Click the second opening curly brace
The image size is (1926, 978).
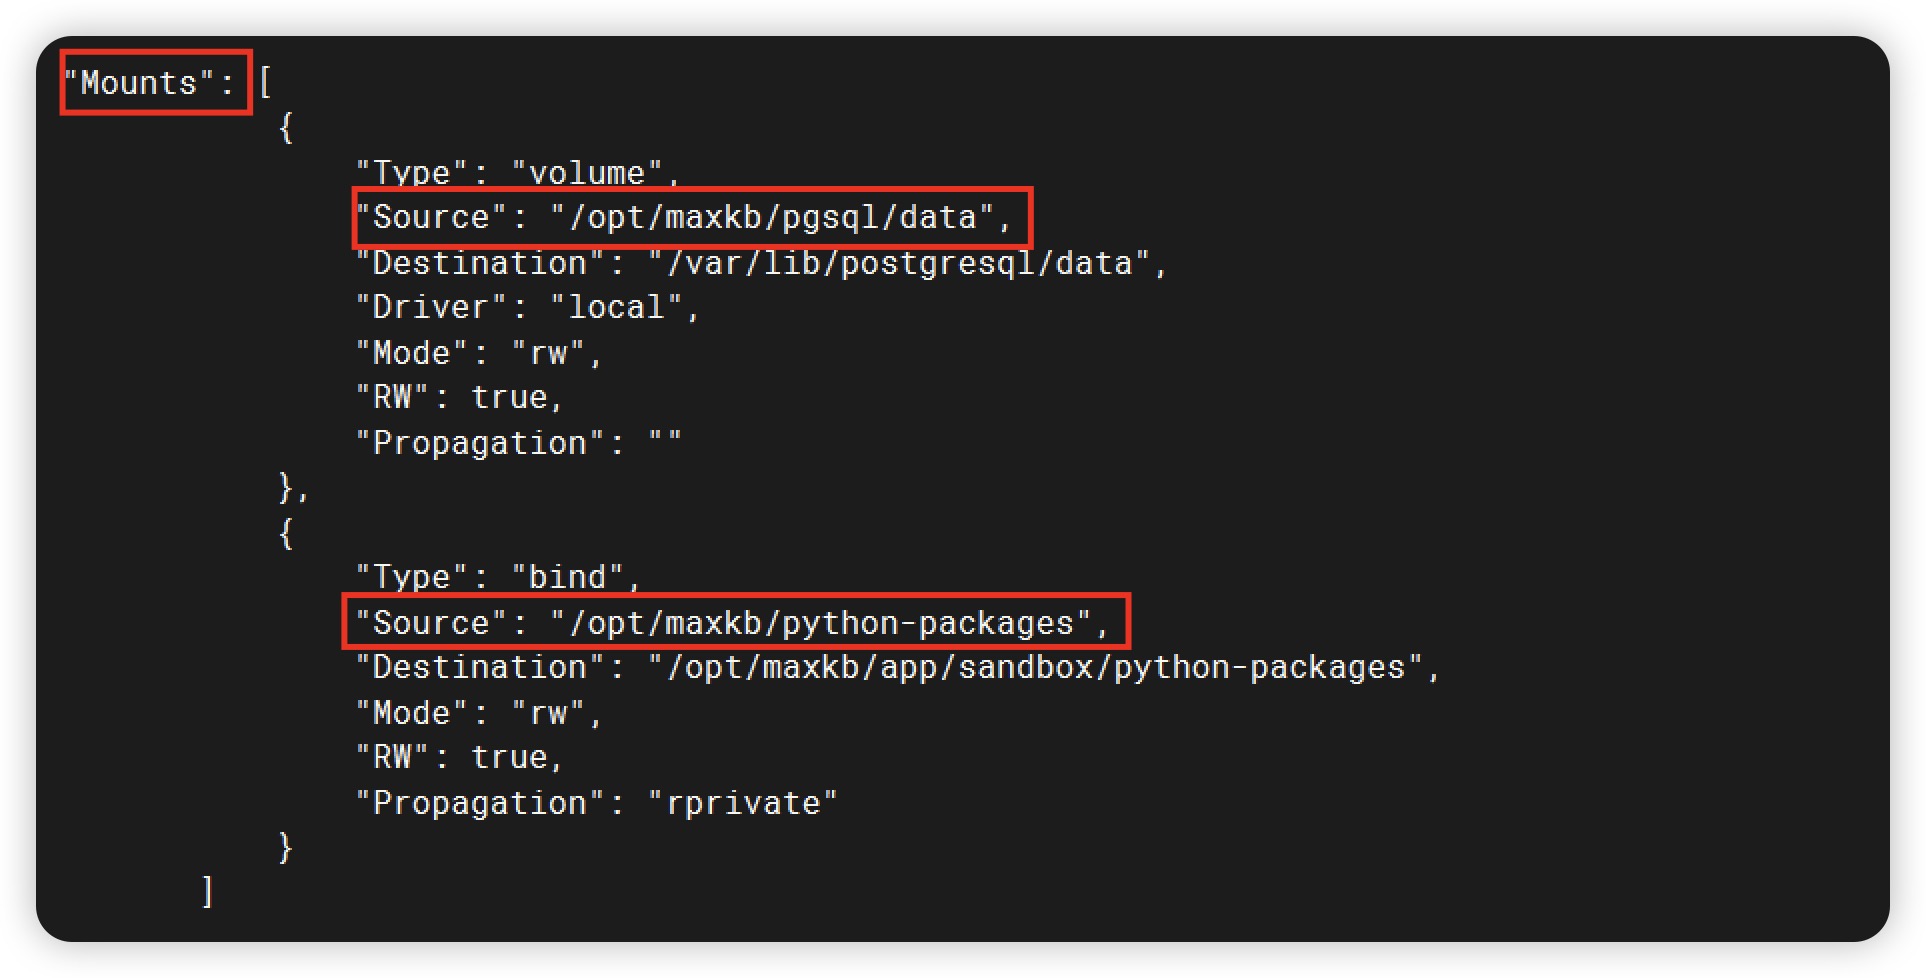[286, 533]
